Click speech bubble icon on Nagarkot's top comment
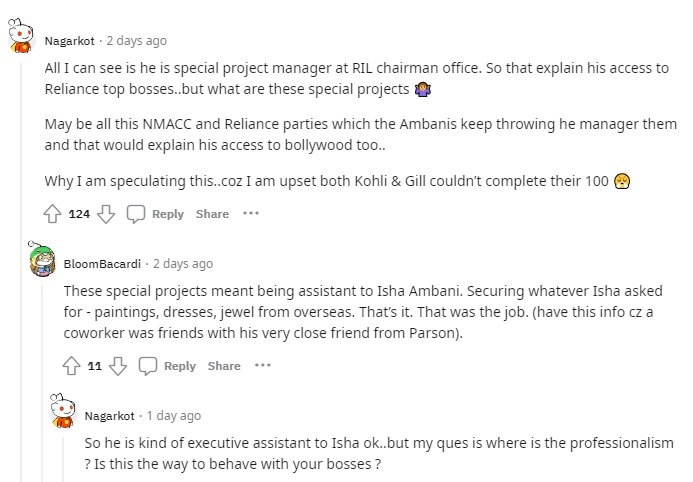Screen dimensions: 693x482 coord(137,214)
